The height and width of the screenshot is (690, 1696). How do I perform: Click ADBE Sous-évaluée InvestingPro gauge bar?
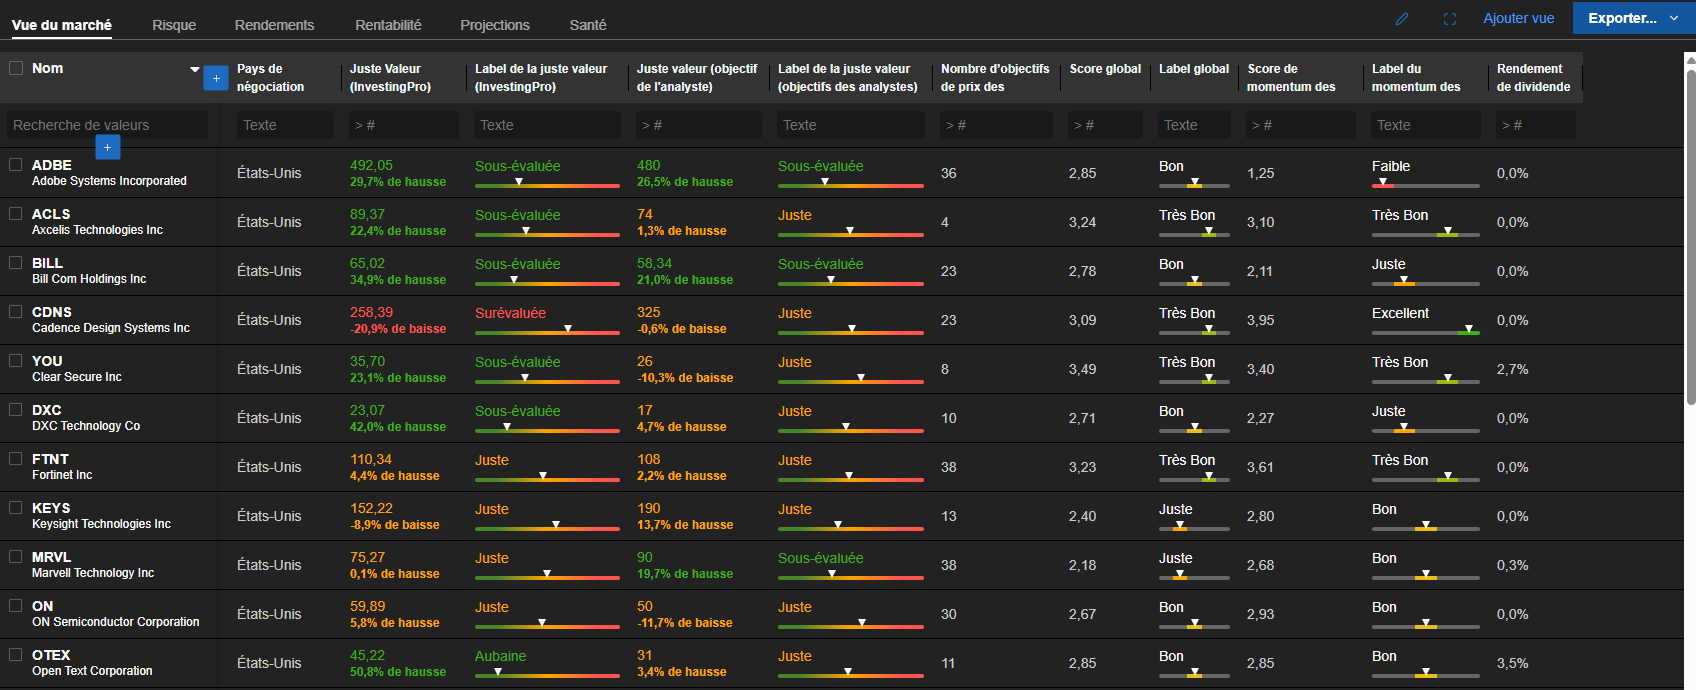coord(547,185)
